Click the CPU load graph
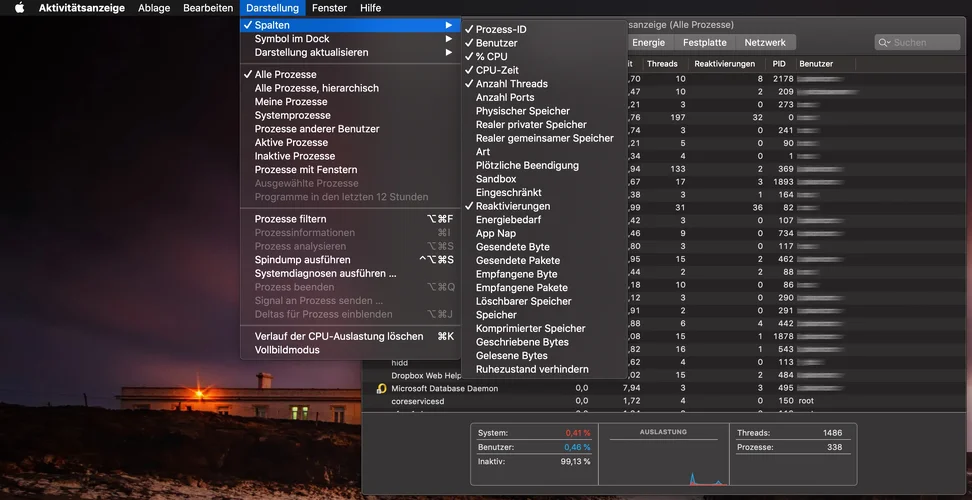Image resolution: width=972 pixels, height=500 pixels. 661,460
